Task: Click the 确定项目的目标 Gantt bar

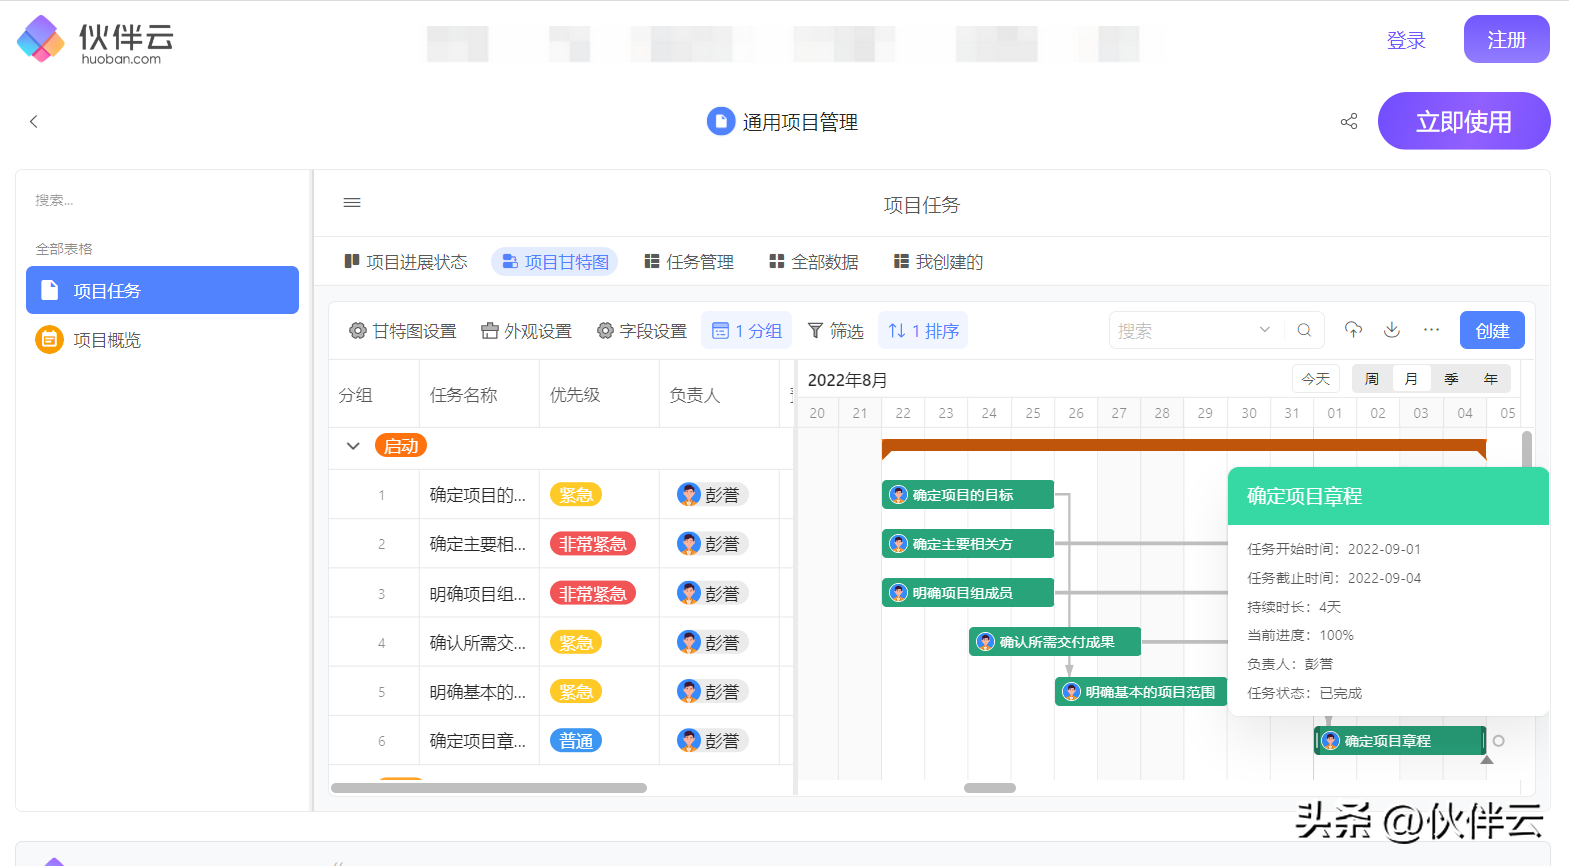Action: 968,495
